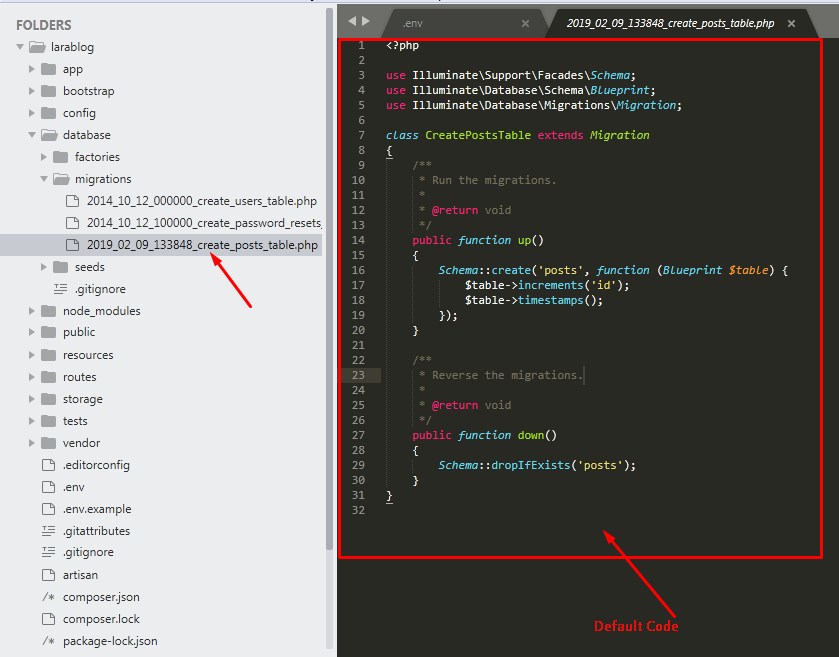Expand the factories folder arrow
This screenshot has width=839, height=657.
(x=44, y=157)
